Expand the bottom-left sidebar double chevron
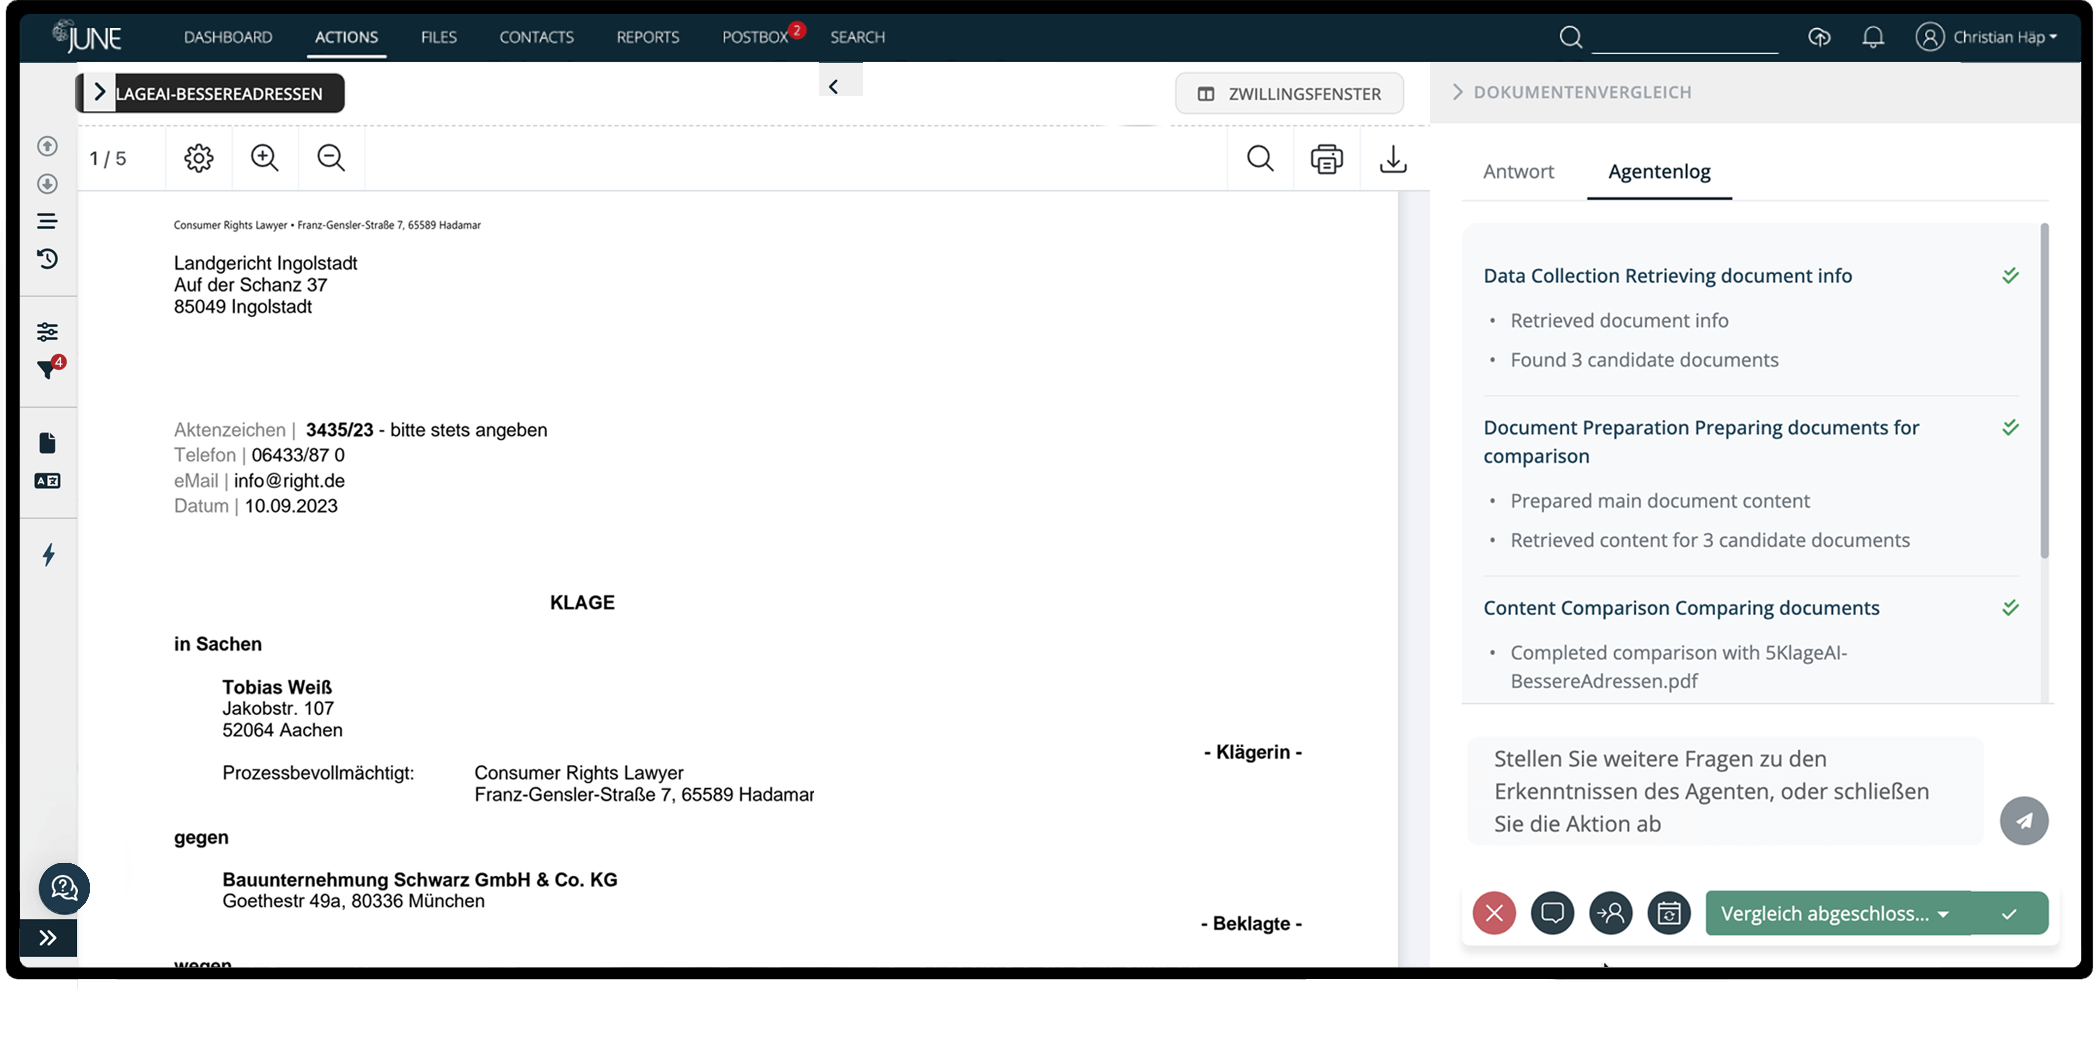This screenshot has height=1046, width=2100. click(48, 938)
